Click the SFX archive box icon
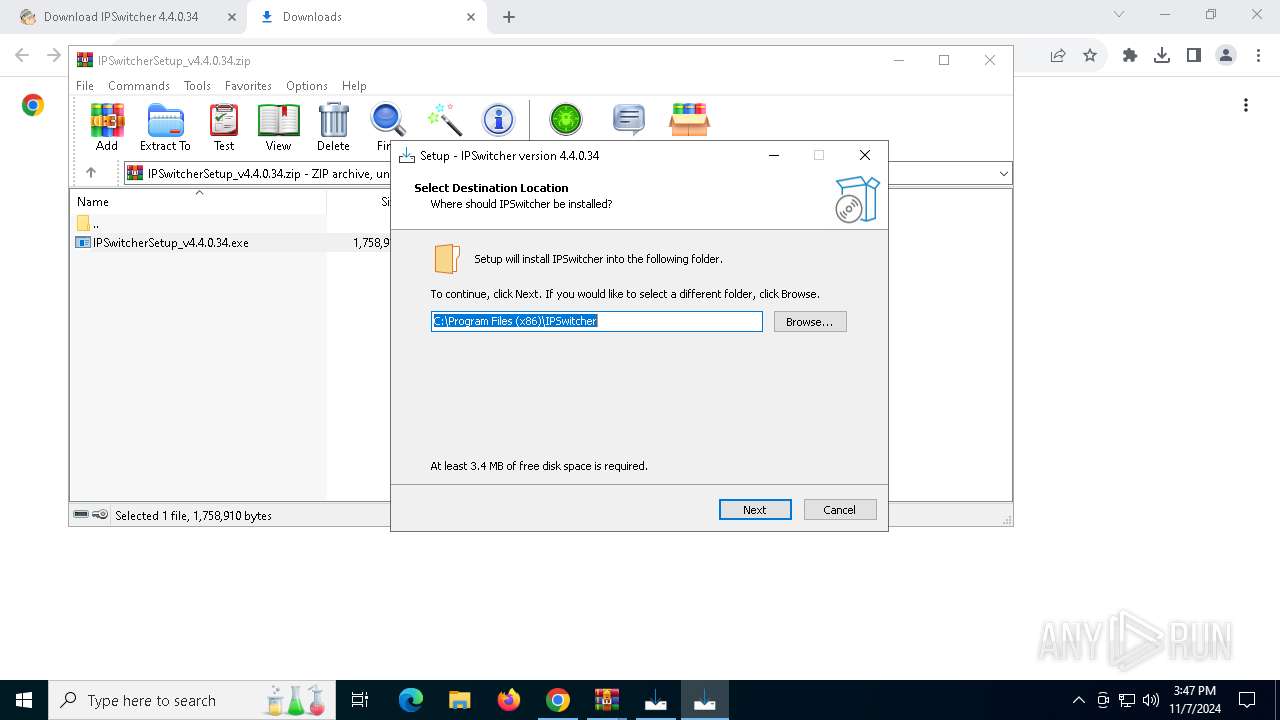Viewport: 1280px width, 720px height. pyautogui.click(x=689, y=120)
